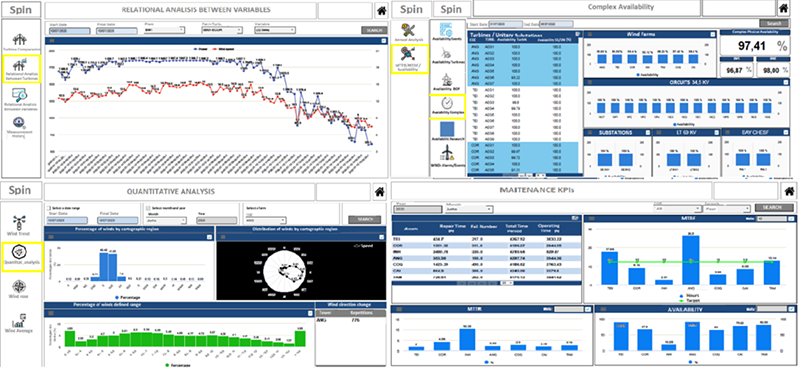Go home from Quantitative Analysis dashboard
Screen dimensions: 800x368
pos(379,191)
